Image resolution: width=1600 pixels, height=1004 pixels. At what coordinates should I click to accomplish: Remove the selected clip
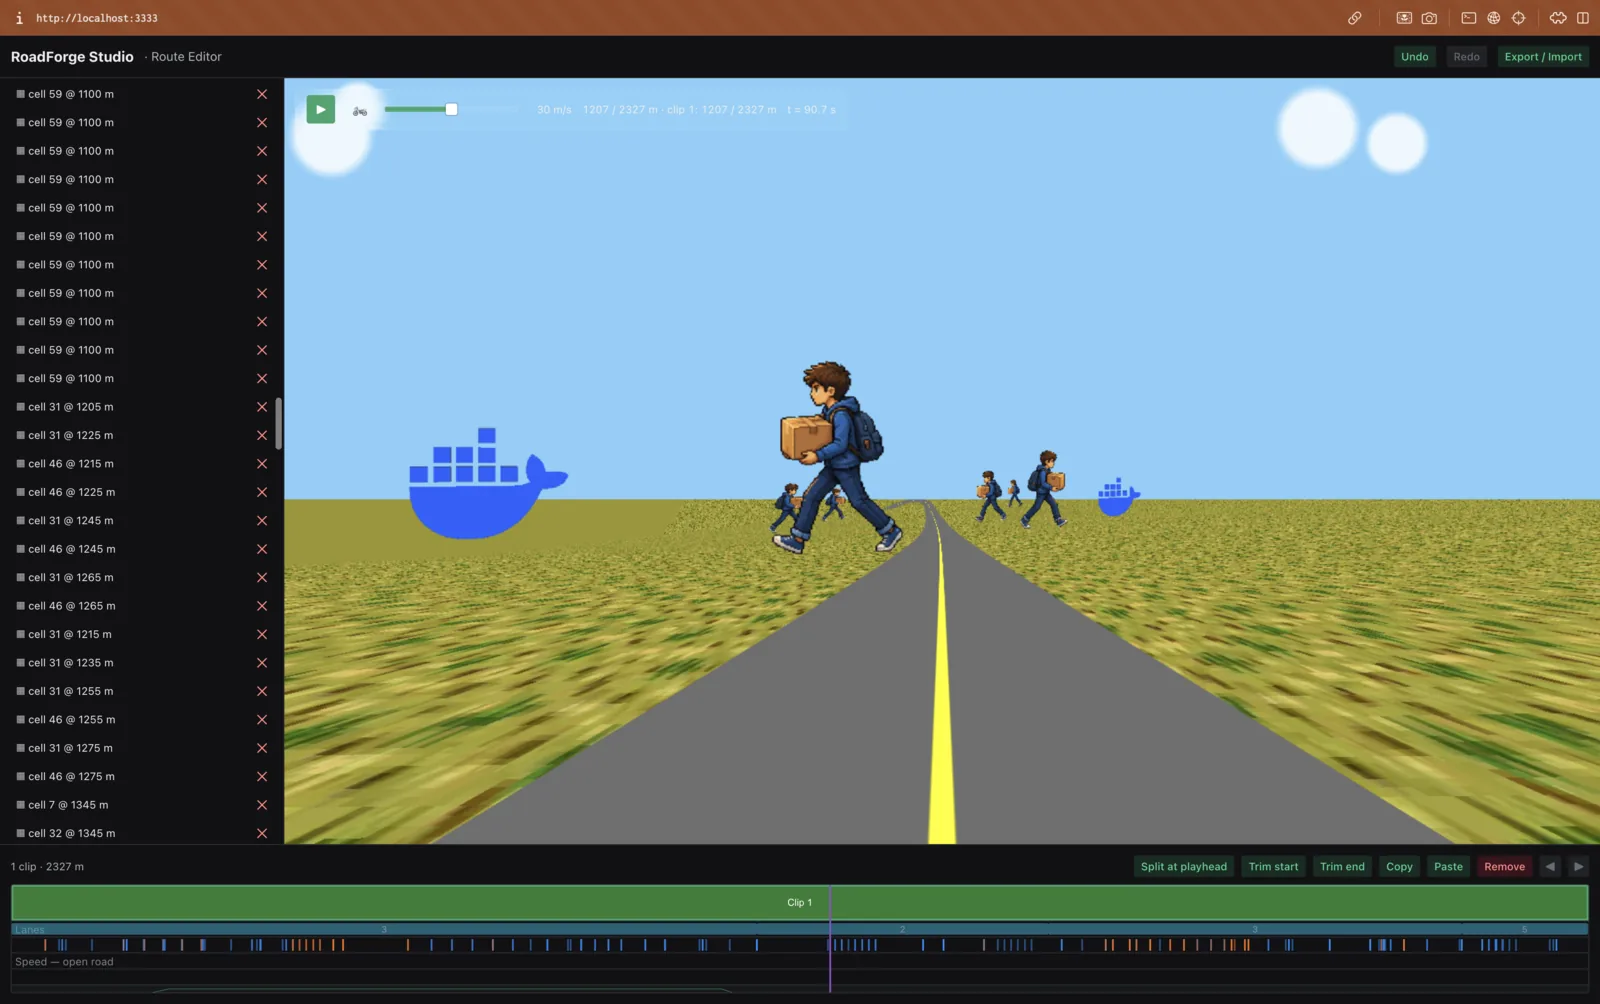1504,867
